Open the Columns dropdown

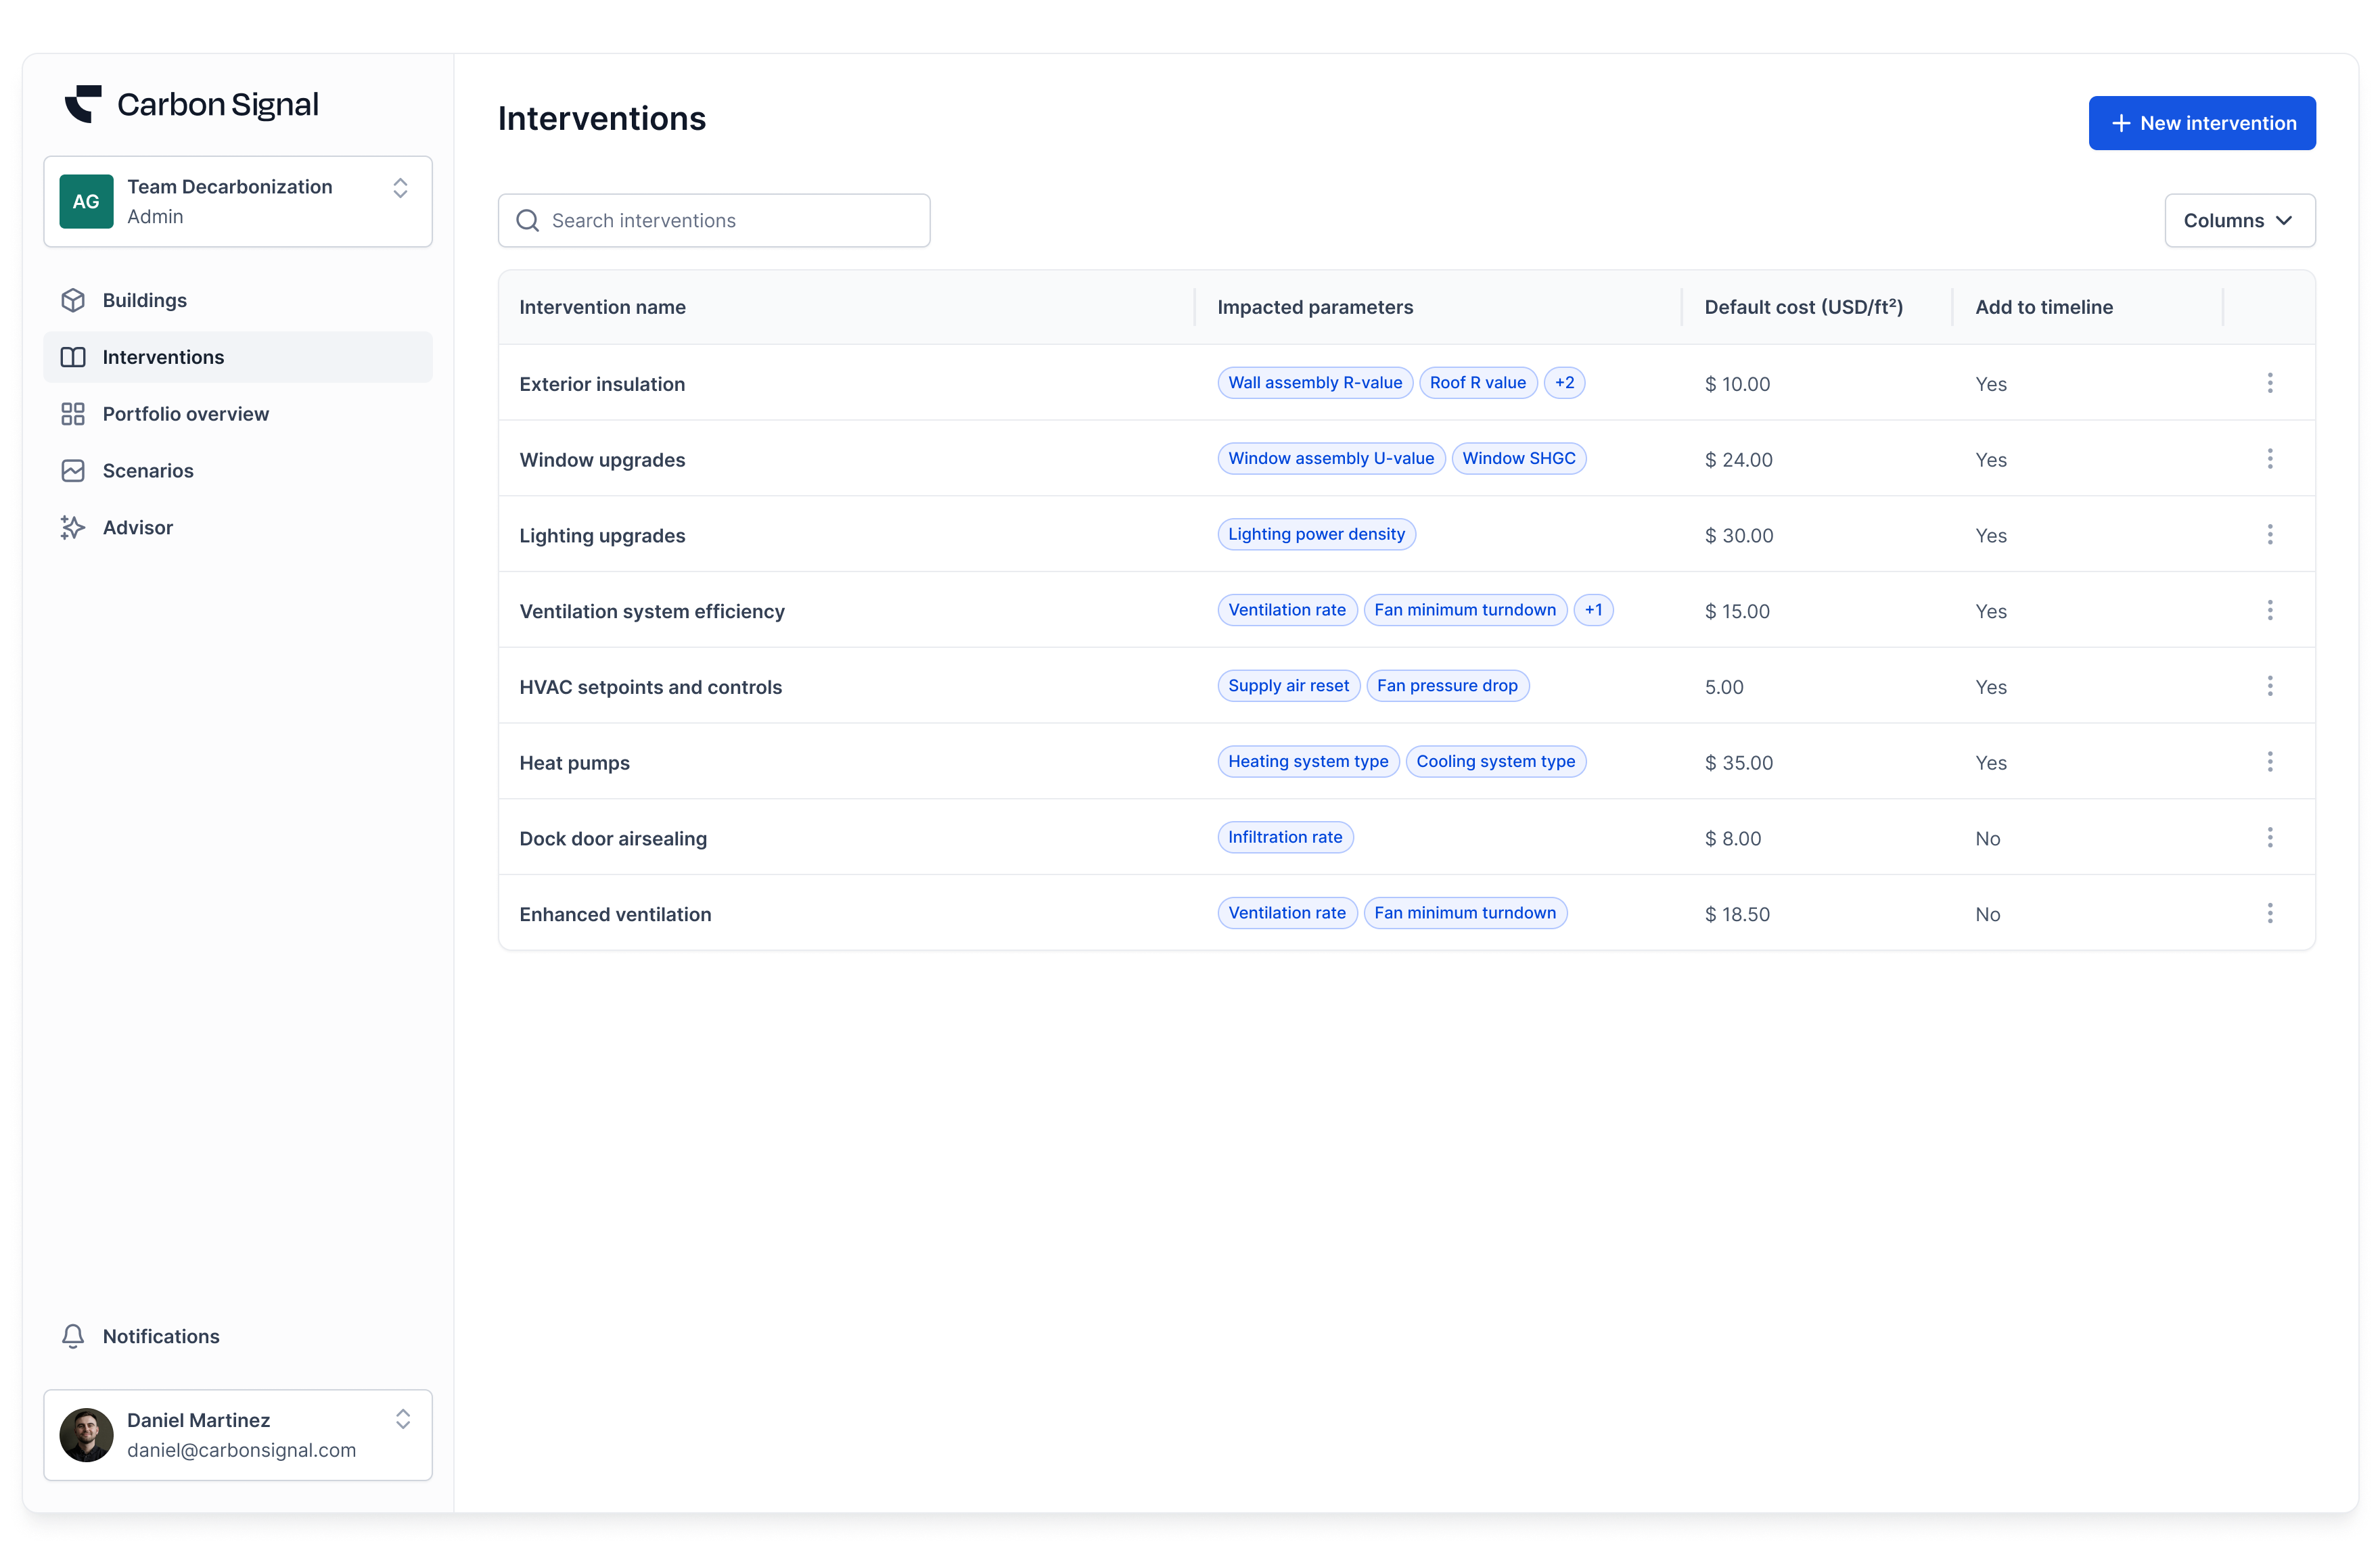2239,221
